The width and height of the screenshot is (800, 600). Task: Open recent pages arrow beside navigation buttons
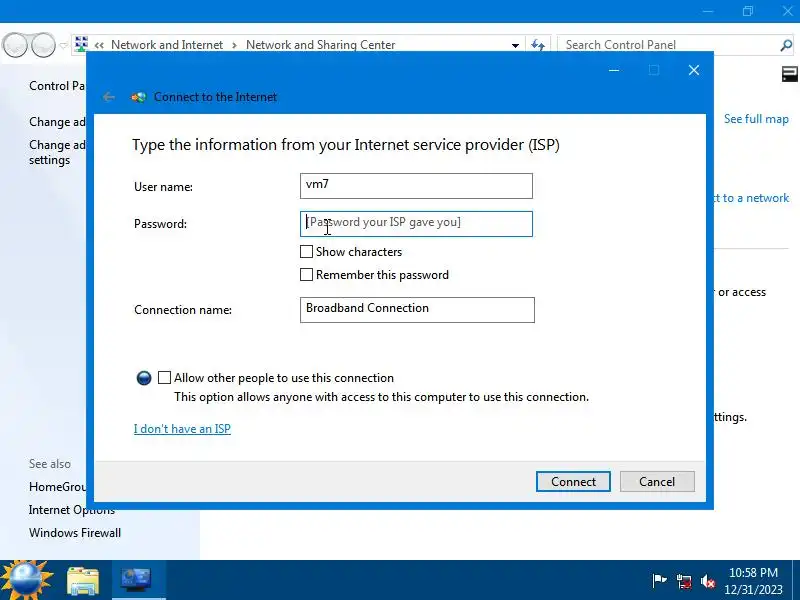click(x=63, y=45)
